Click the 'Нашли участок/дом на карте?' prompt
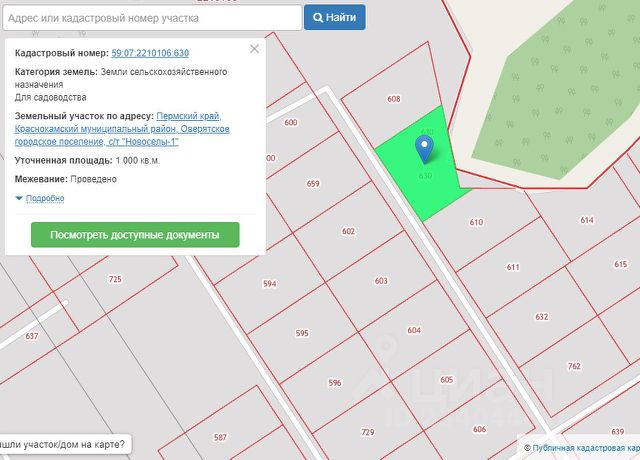 pos(64,444)
